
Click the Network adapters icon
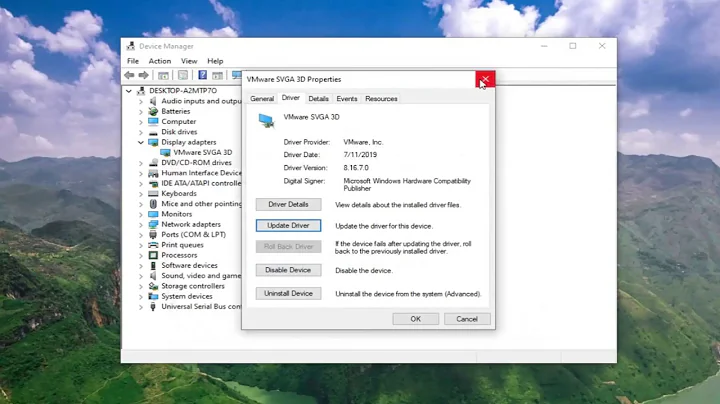click(x=153, y=224)
